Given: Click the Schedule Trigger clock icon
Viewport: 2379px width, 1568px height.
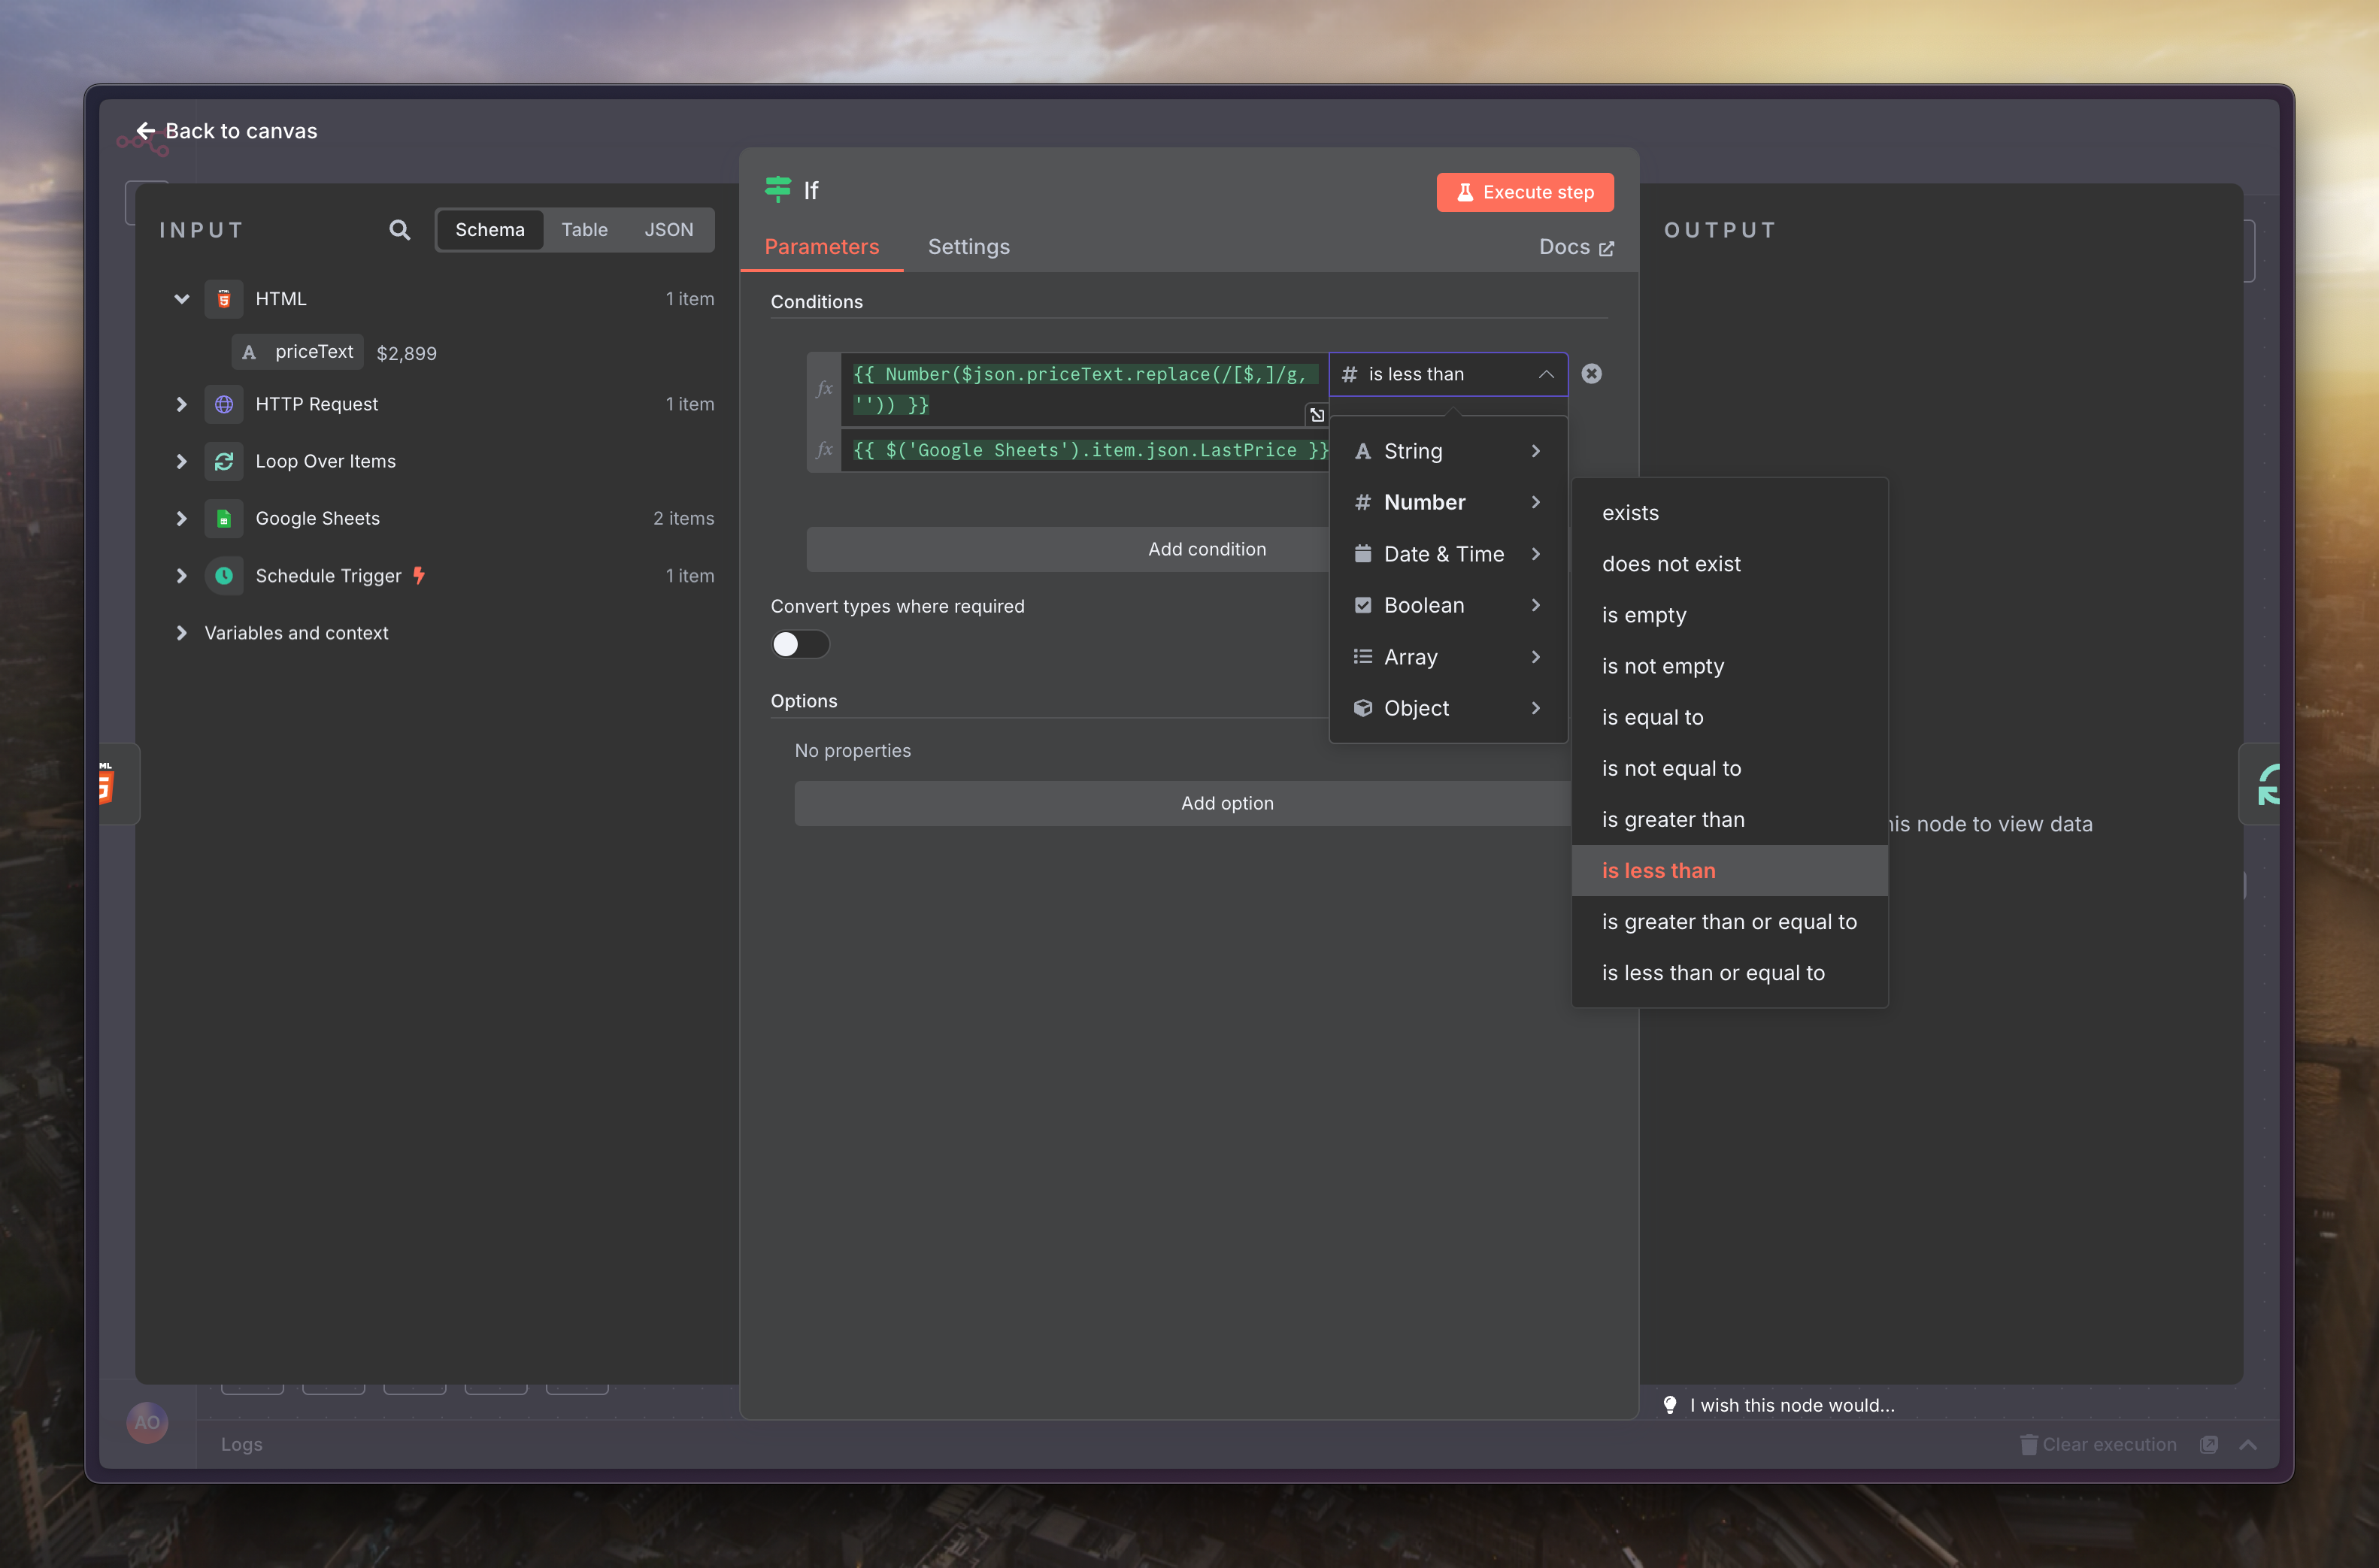Looking at the screenshot, I should [x=224, y=575].
